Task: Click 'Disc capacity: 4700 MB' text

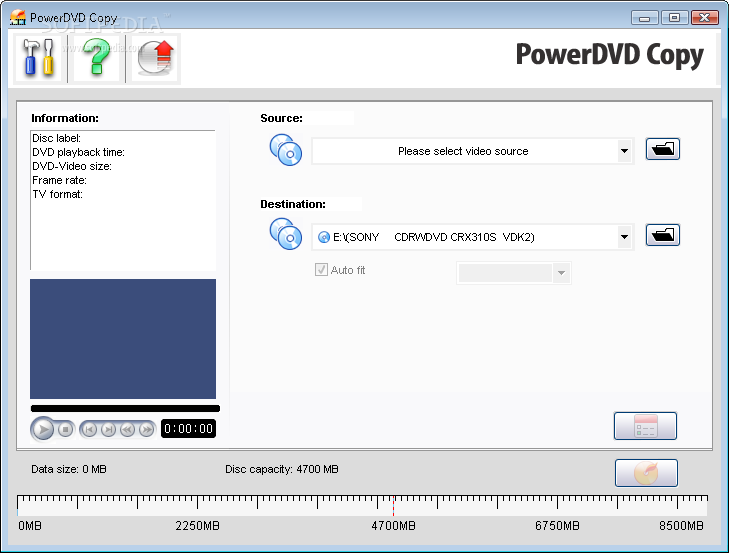Action: click(x=282, y=469)
